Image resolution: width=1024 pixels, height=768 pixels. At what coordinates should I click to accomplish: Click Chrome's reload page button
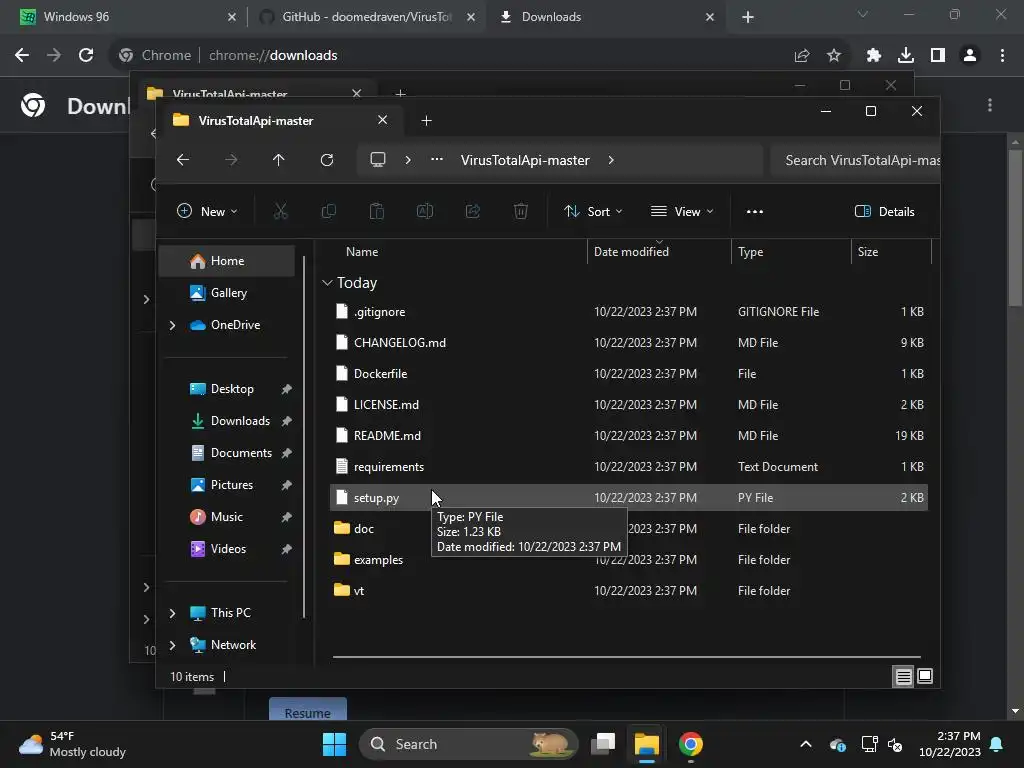[x=86, y=56]
